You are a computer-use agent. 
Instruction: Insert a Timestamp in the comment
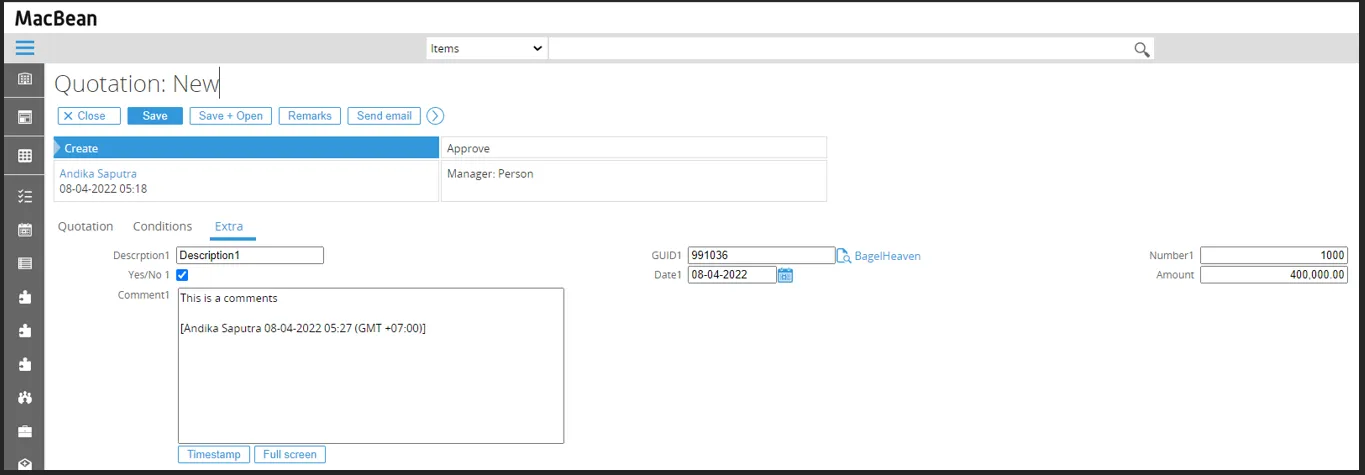[214, 454]
